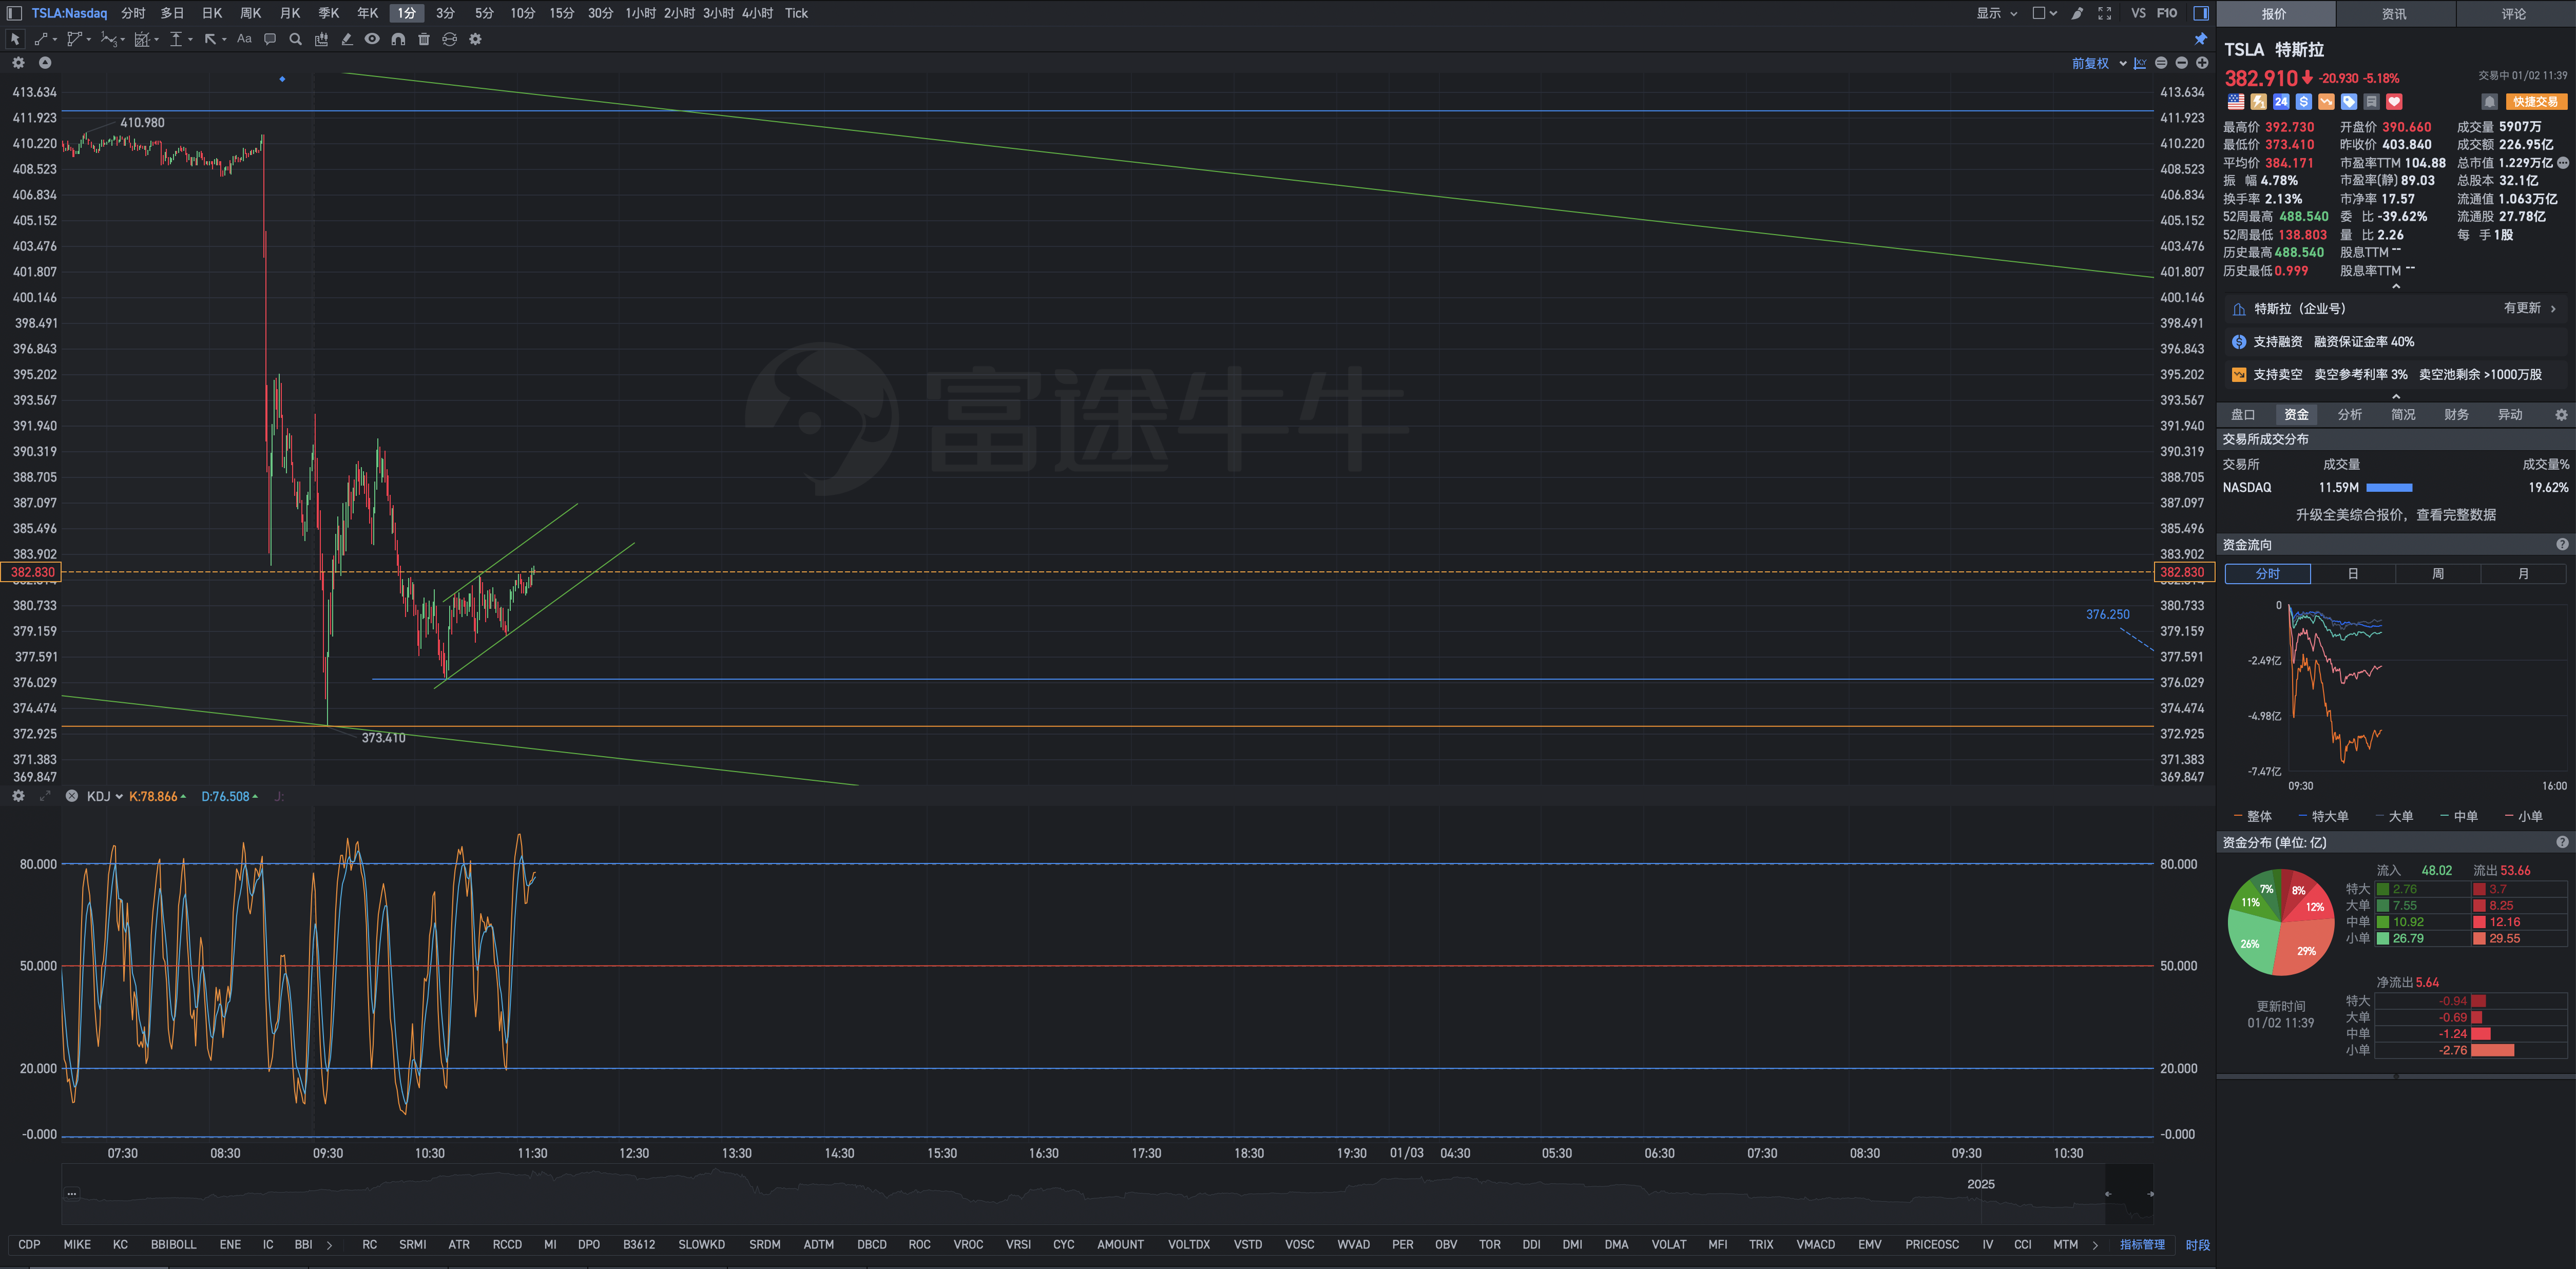Screen dimensions: 2576x1269
Task: Zoom out chart with minus icon
Action: 2182,63
